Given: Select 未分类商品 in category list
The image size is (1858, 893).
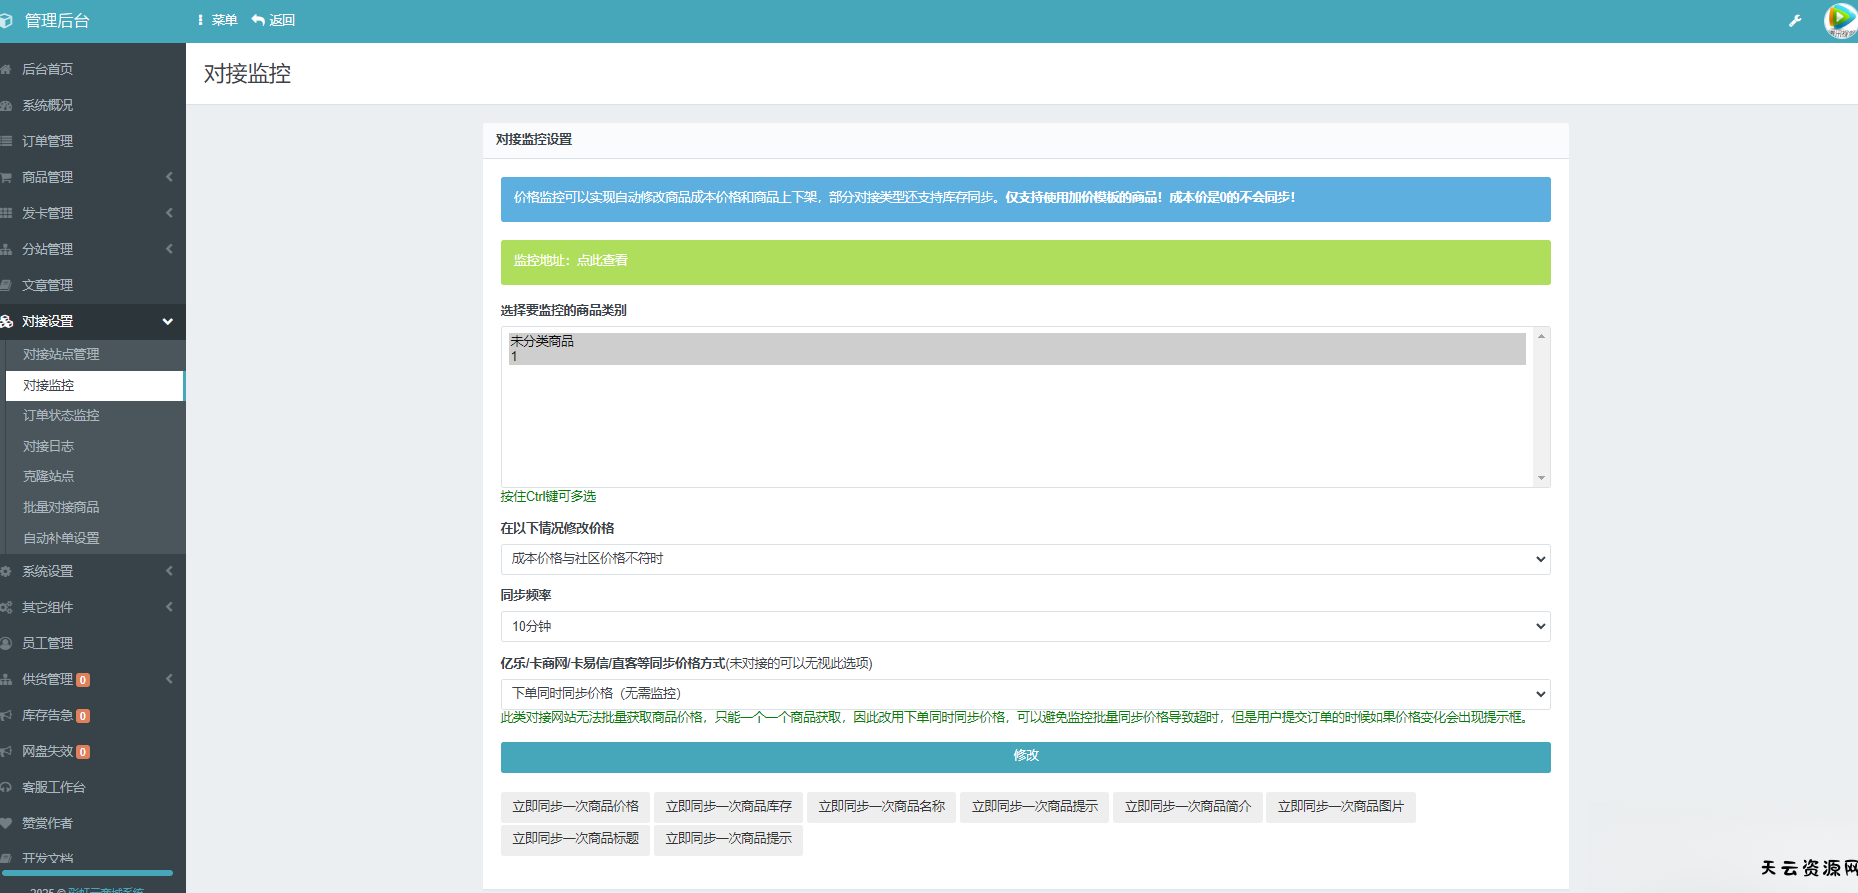Looking at the screenshot, I should point(542,341).
